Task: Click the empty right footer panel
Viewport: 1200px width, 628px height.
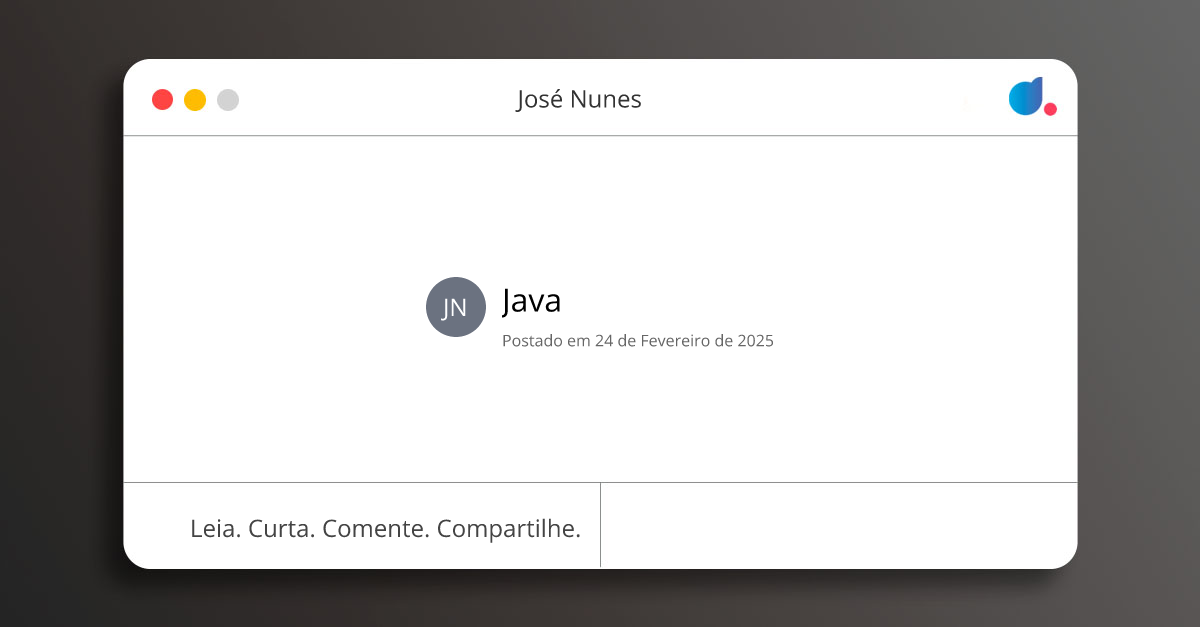Action: point(840,525)
